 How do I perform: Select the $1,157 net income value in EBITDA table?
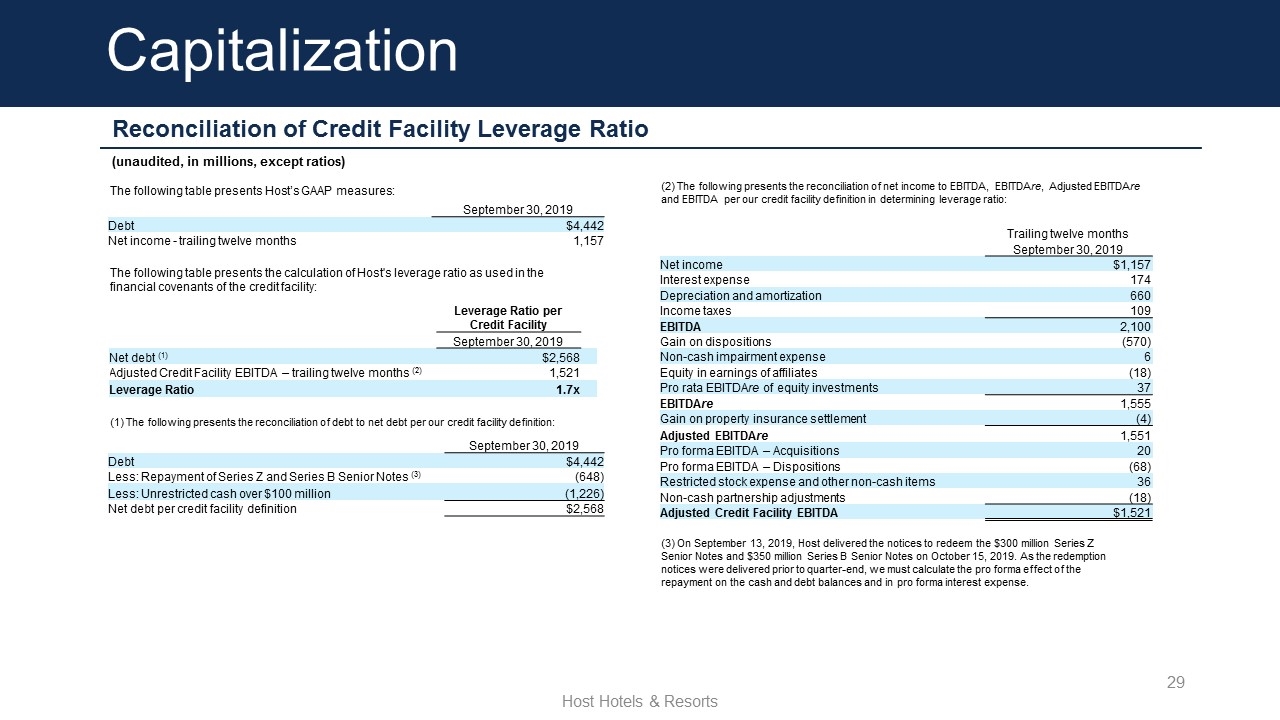[1132, 264]
